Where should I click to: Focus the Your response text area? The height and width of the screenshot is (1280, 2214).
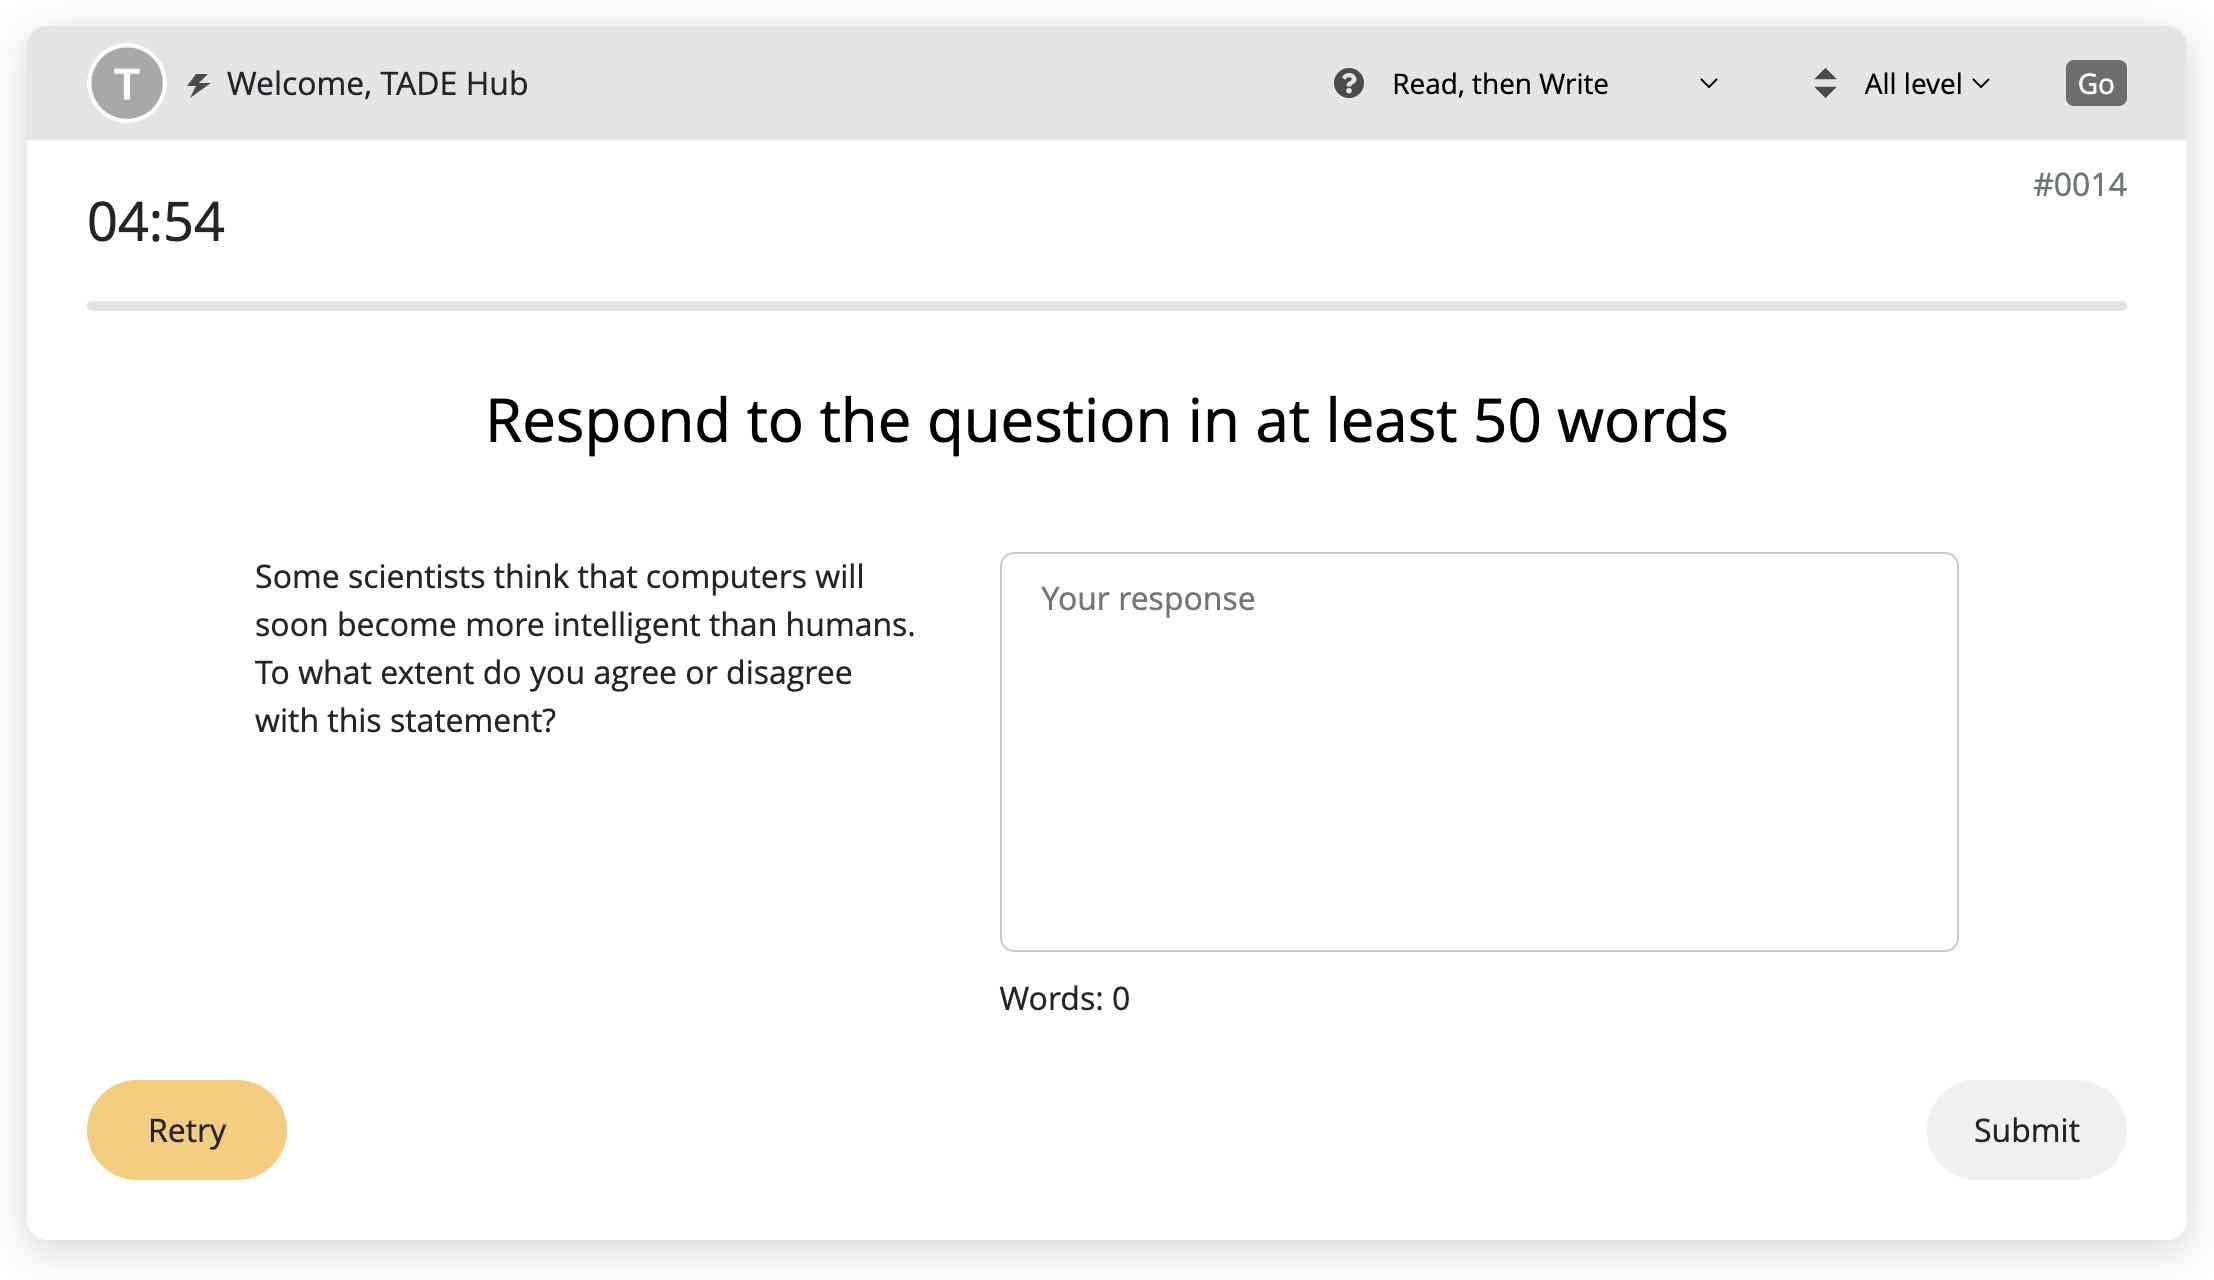tap(1478, 751)
